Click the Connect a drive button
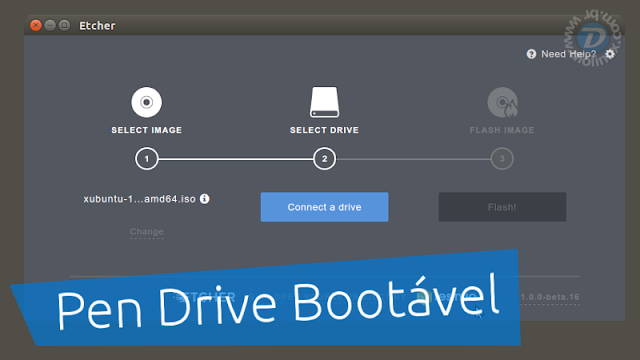Image resolution: width=640 pixels, height=360 pixels. pyautogui.click(x=324, y=207)
